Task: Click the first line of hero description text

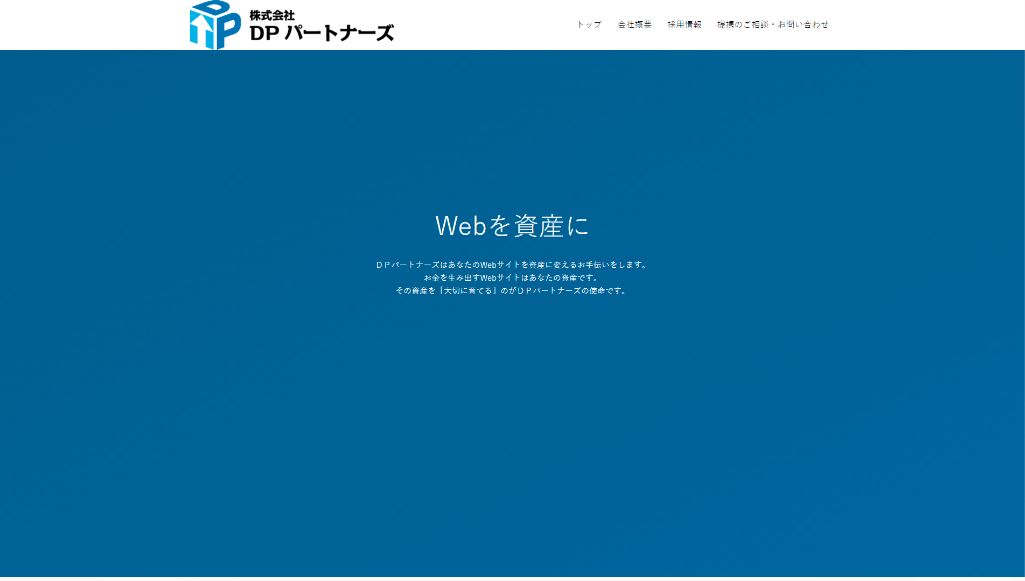Action: [x=512, y=265]
